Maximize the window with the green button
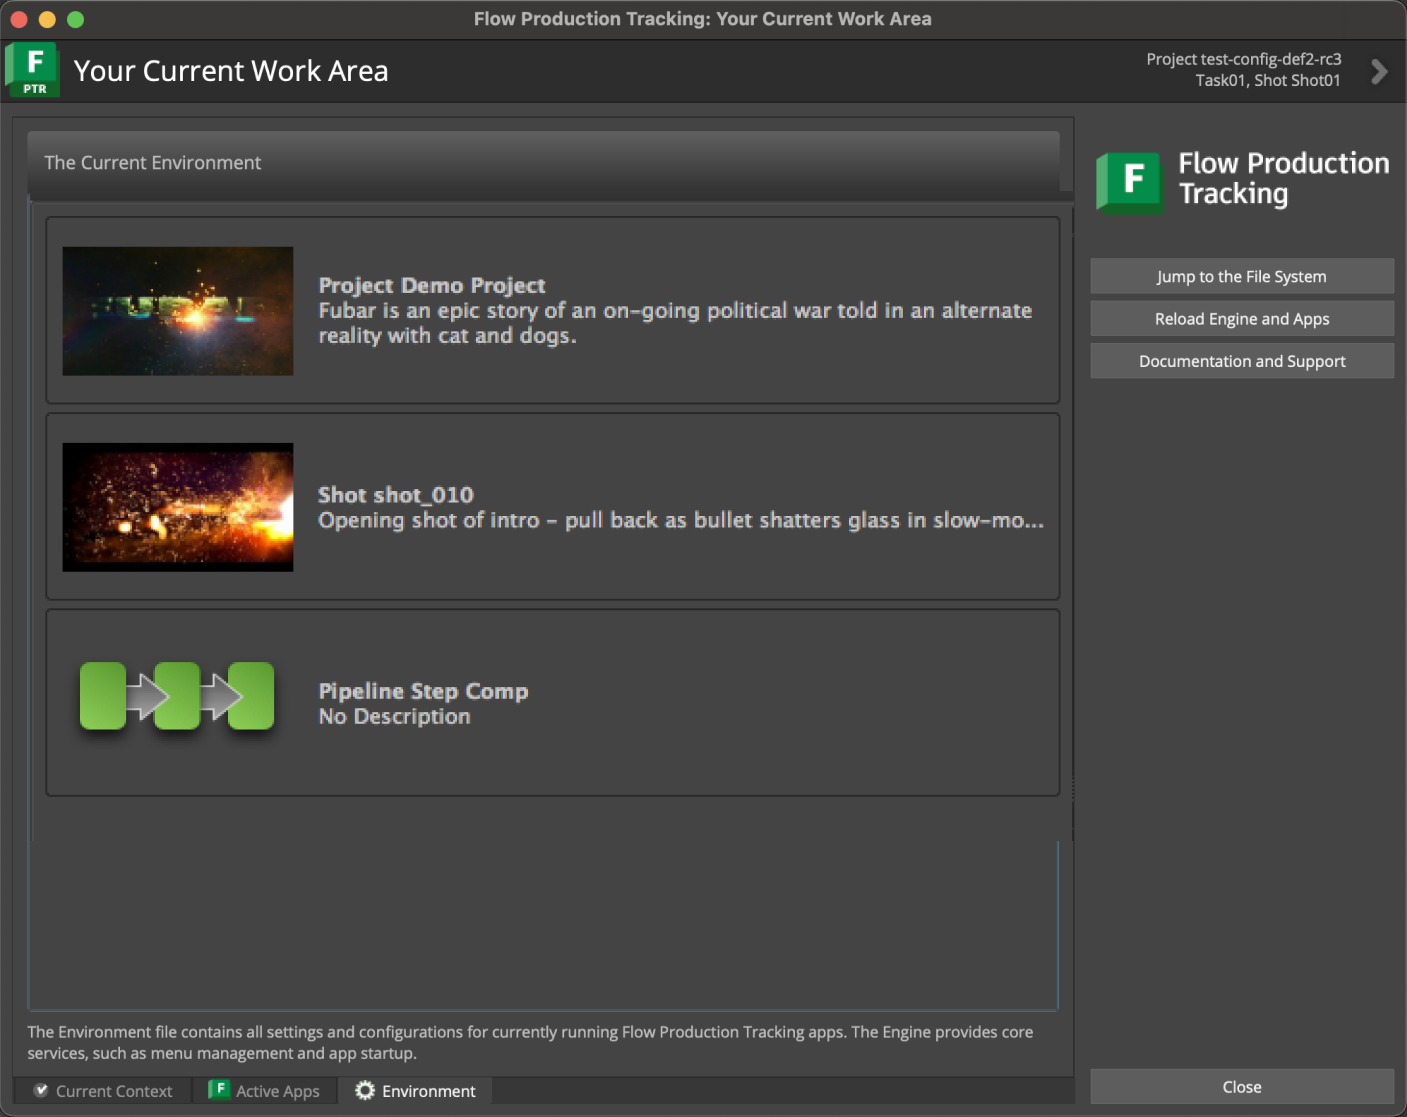 click(75, 19)
